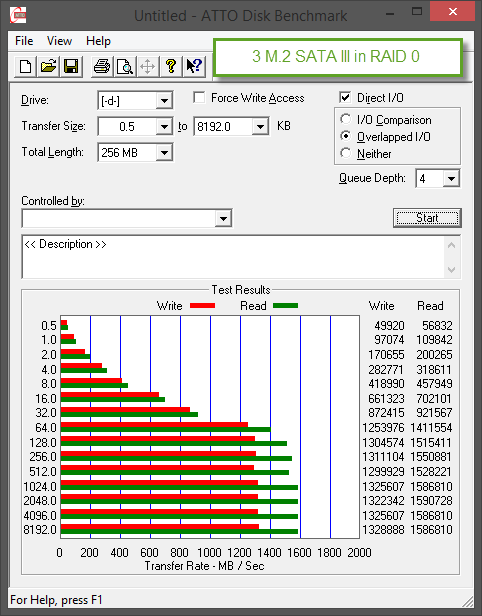The width and height of the screenshot is (482, 616).
Task: Click read value 1590728
Action: [x=431, y=500]
